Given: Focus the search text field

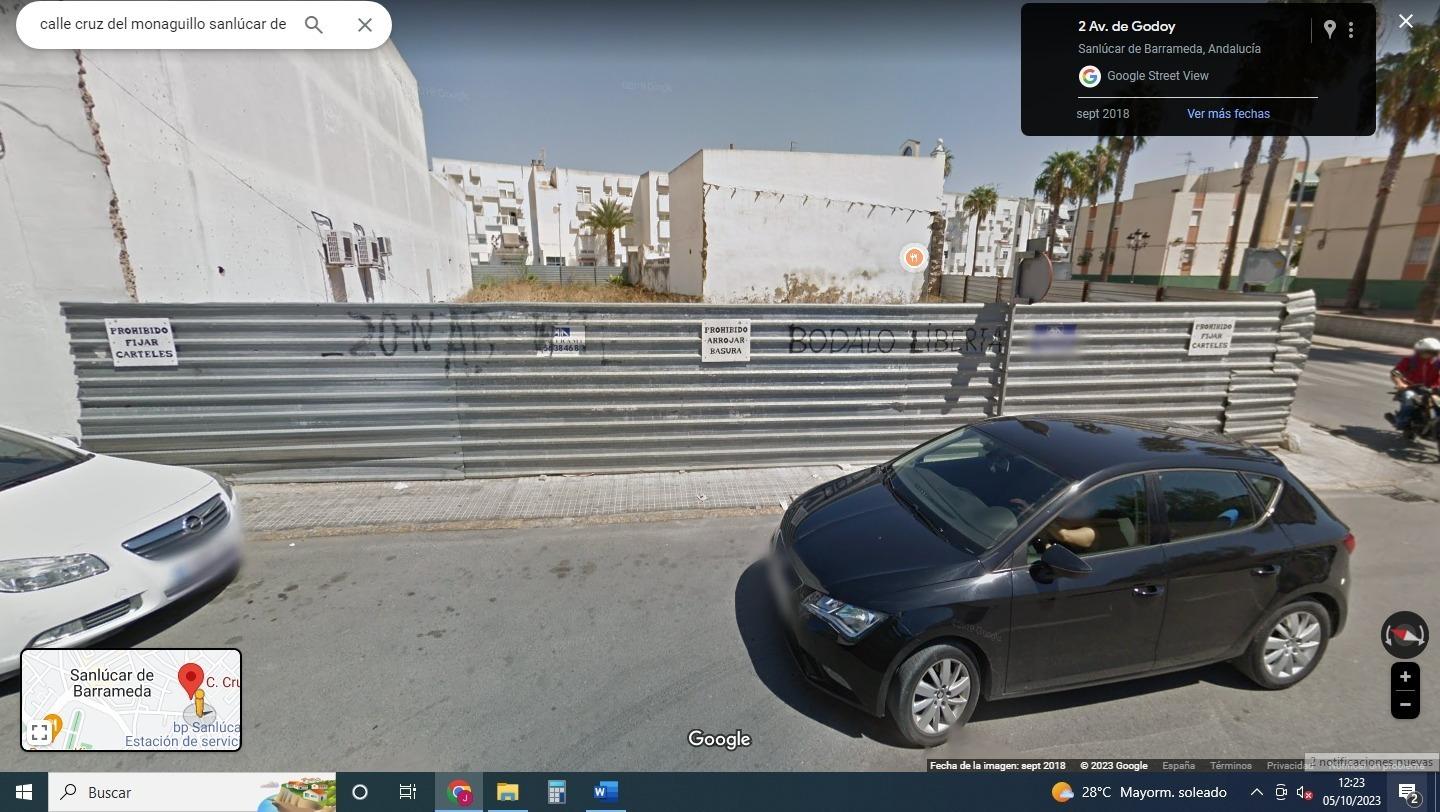Looking at the screenshot, I should (165, 24).
